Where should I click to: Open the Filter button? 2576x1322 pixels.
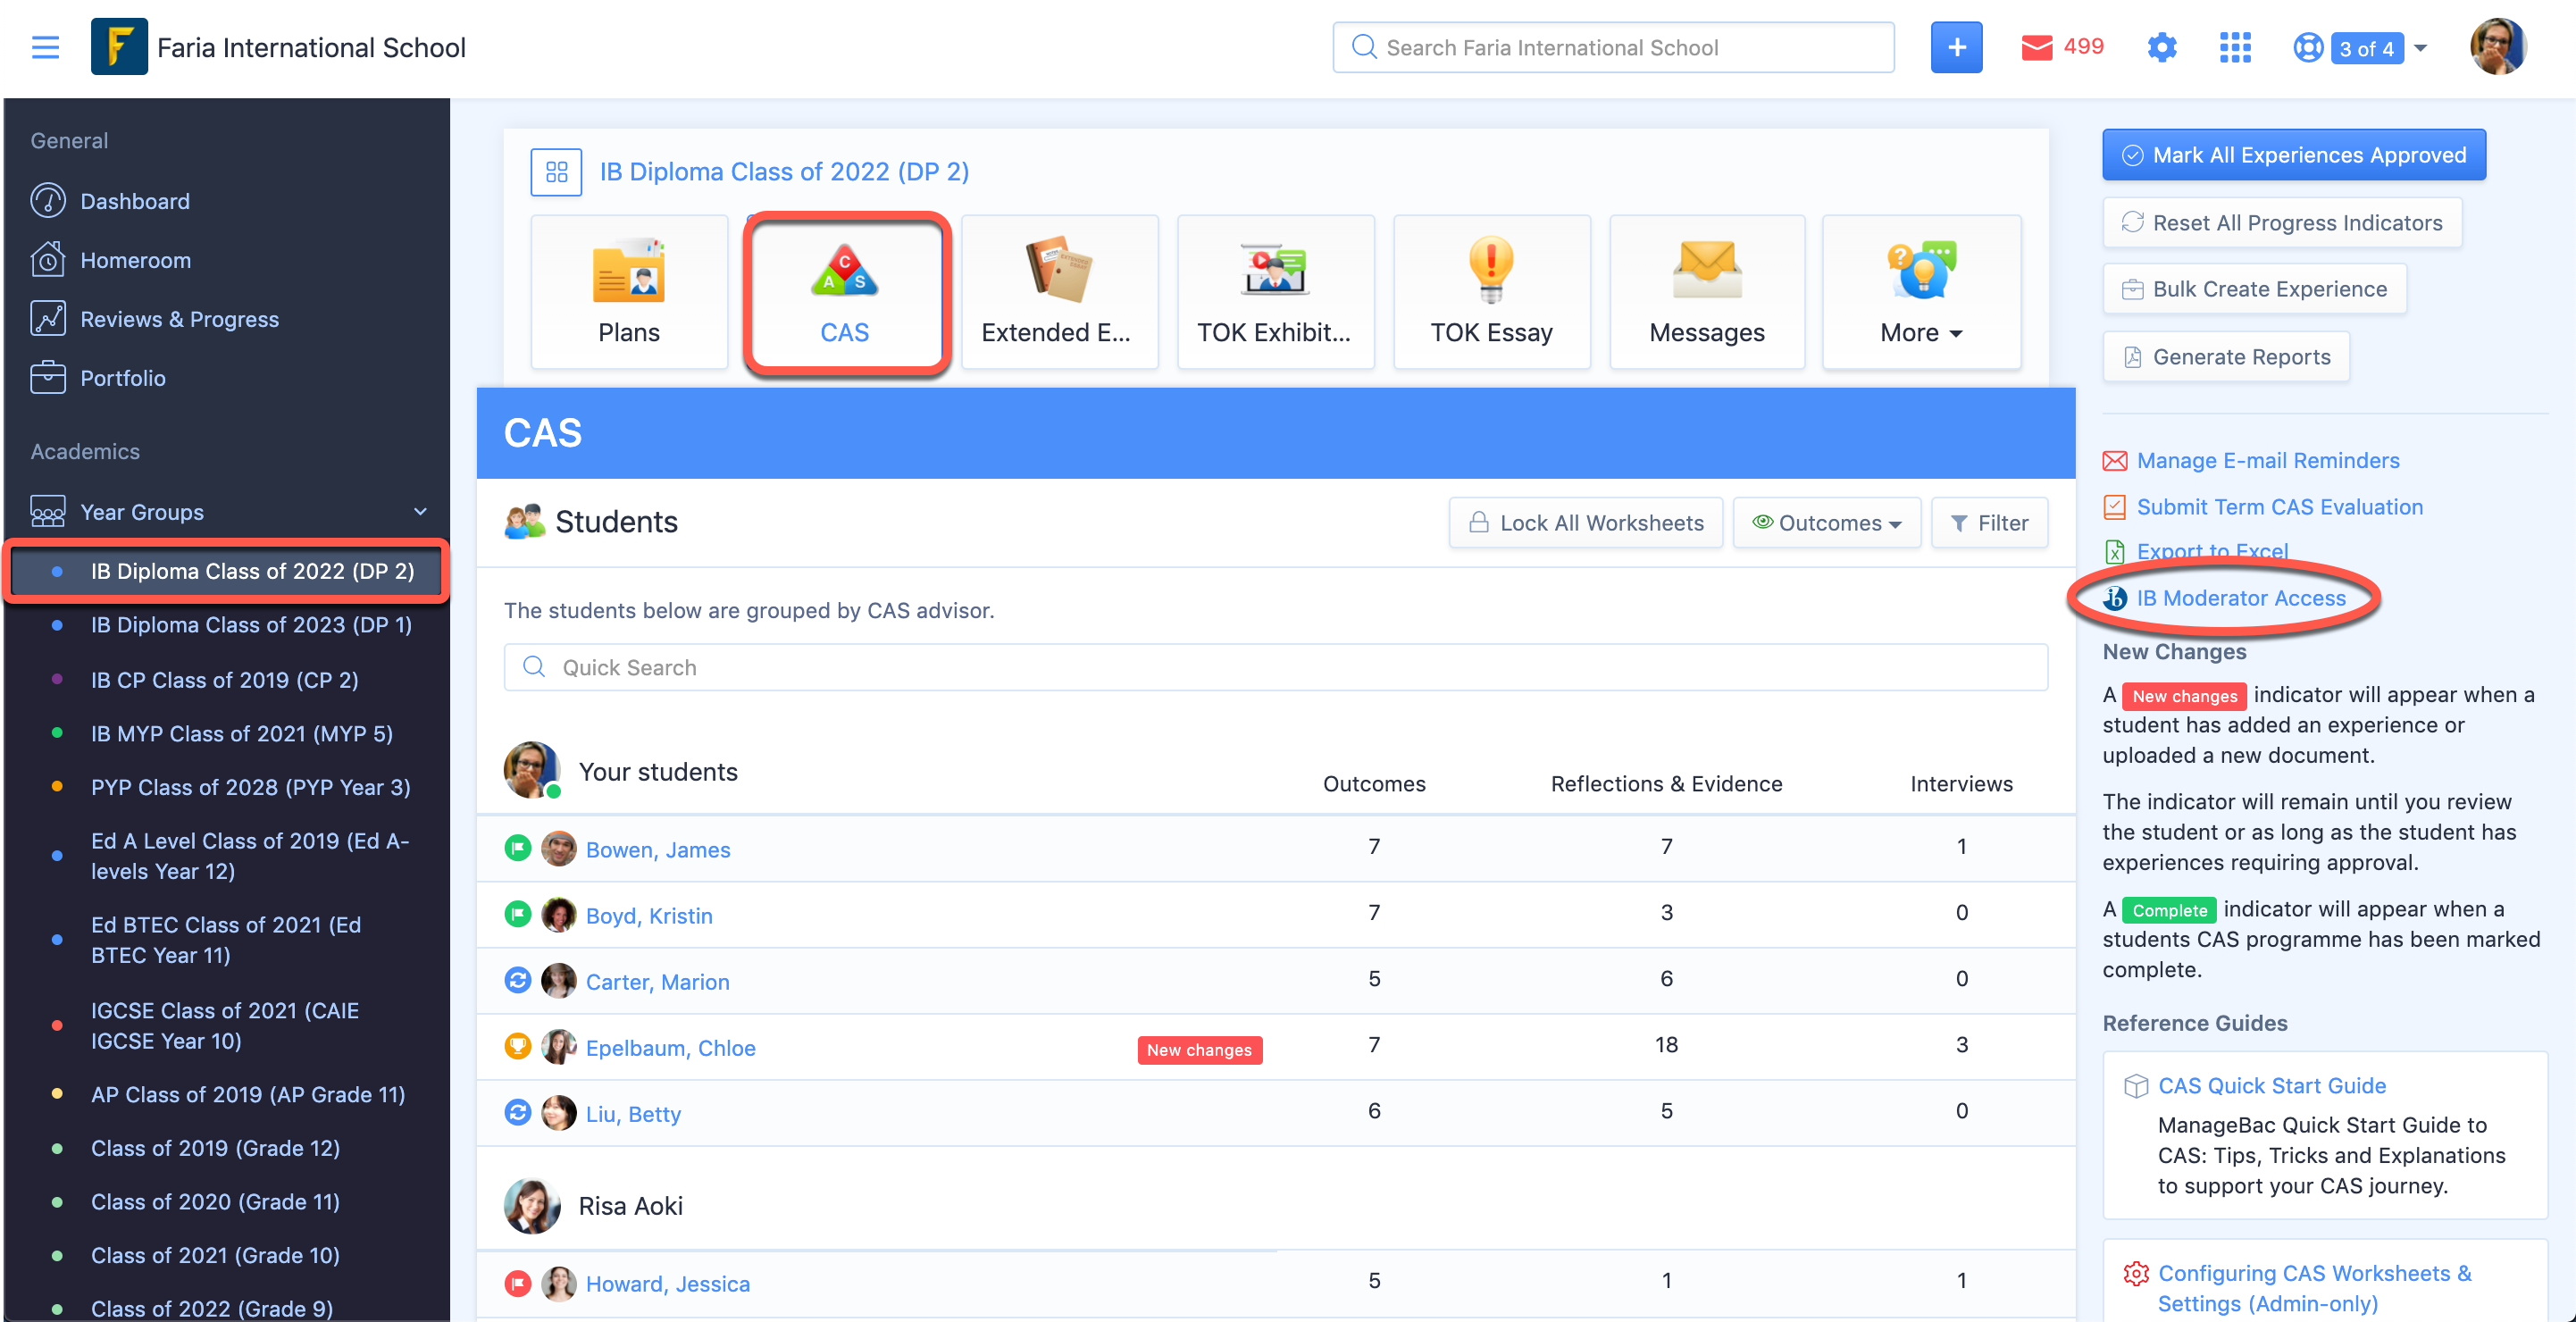pos(1988,523)
